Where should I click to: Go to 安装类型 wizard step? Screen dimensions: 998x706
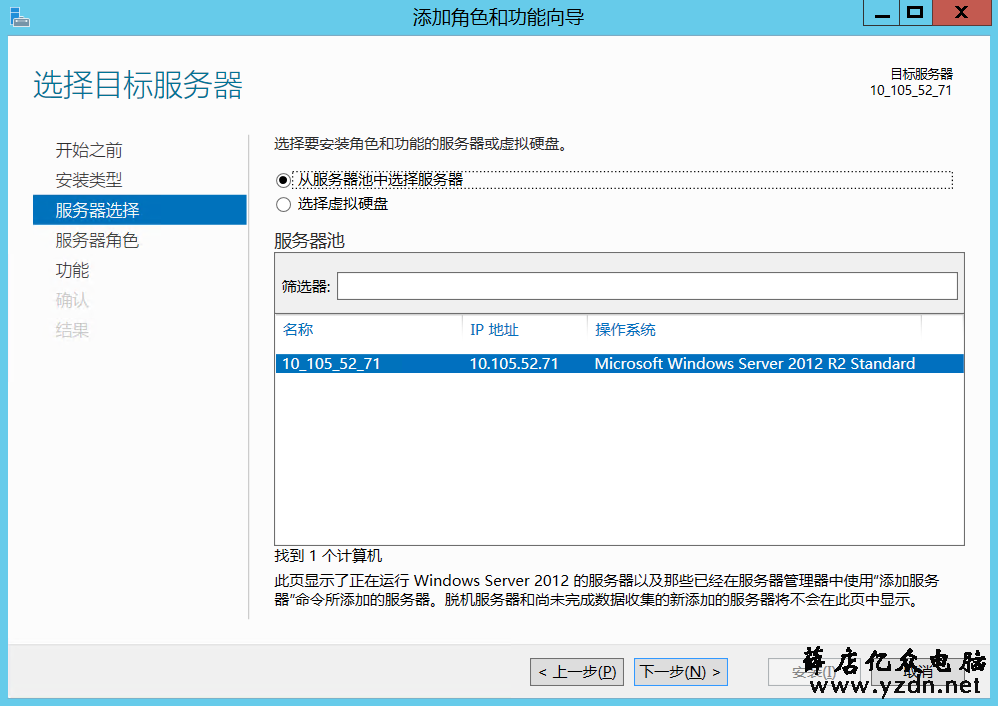click(88, 180)
